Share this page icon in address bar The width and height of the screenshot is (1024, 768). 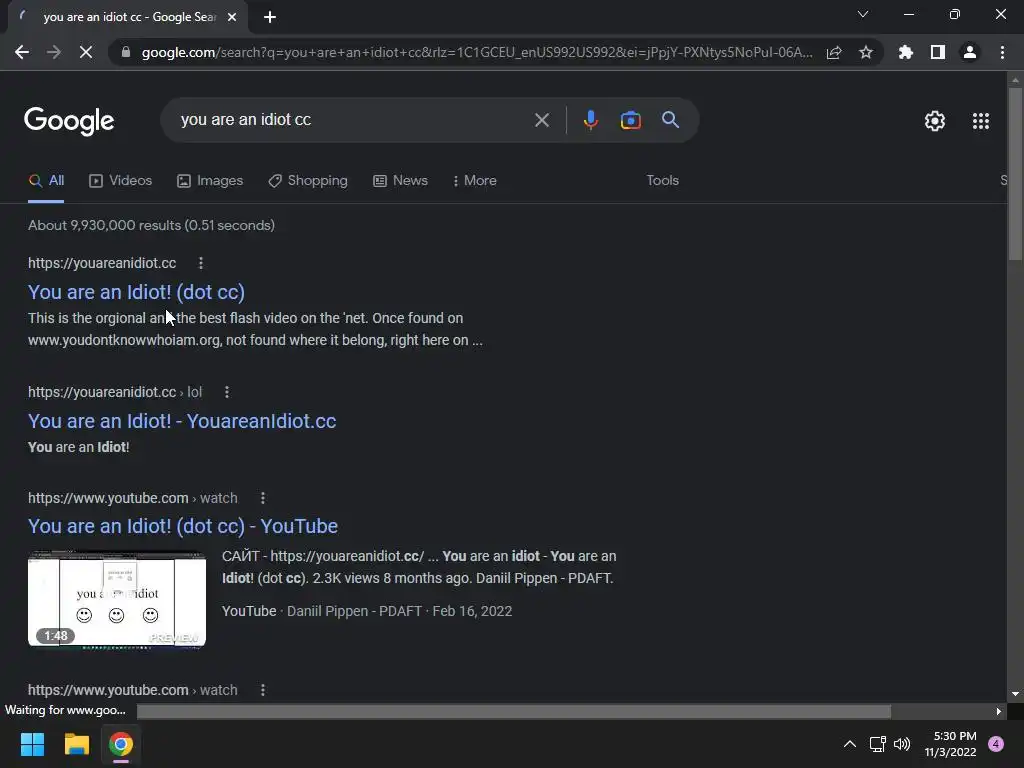pyautogui.click(x=834, y=52)
